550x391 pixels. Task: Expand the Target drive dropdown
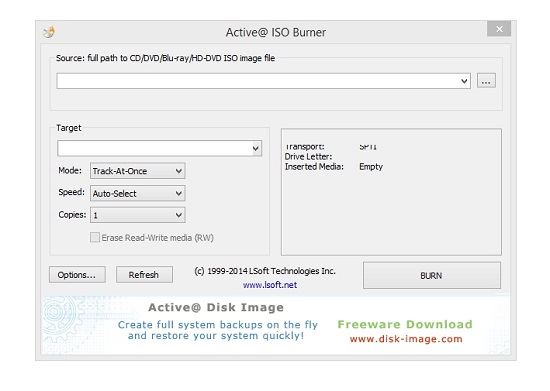256,148
